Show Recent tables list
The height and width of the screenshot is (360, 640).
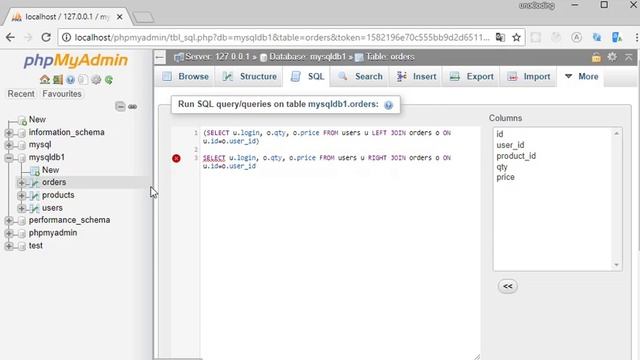pos(21,94)
